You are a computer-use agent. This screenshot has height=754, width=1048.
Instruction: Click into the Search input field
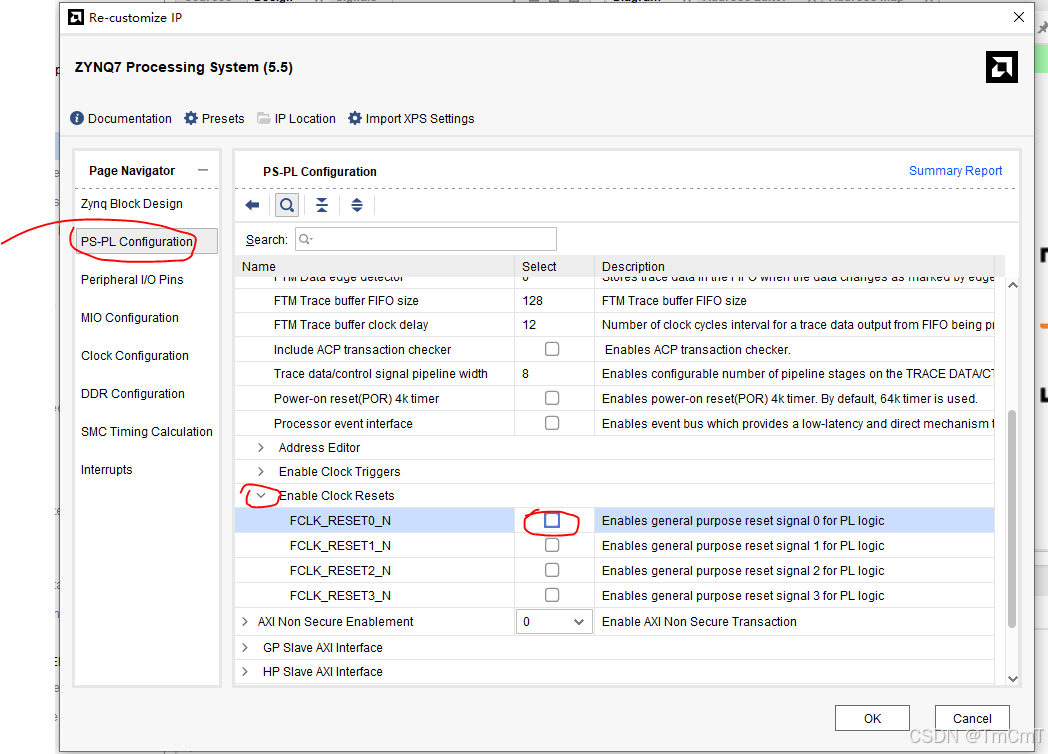click(426, 239)
